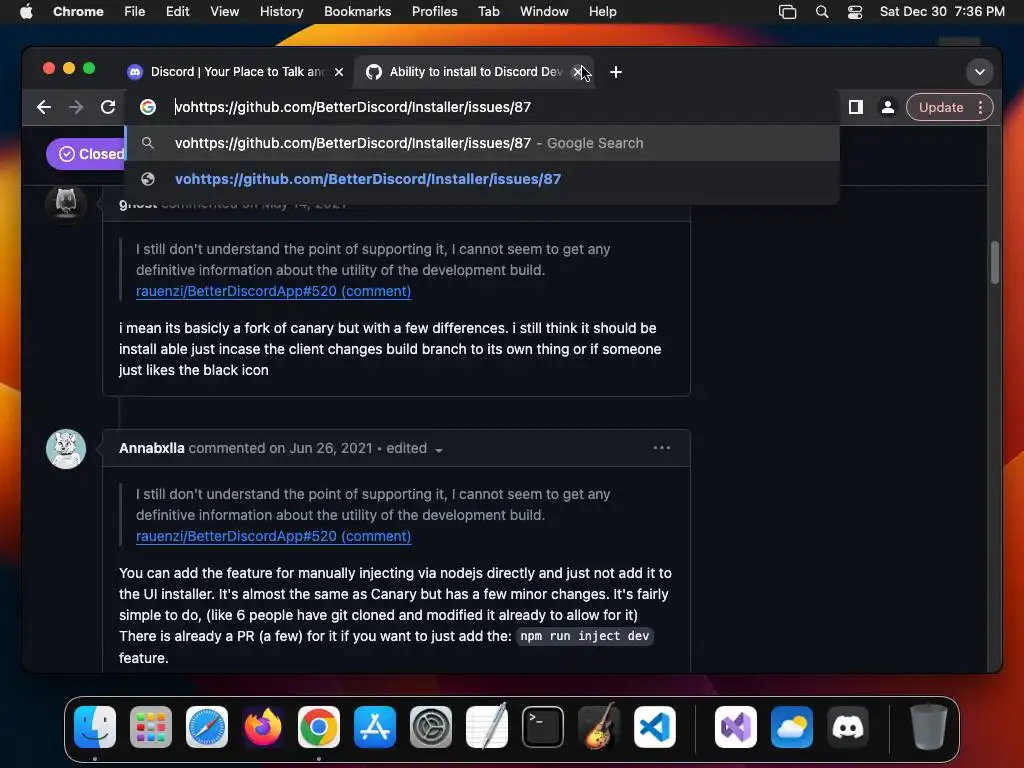Open the side panel icon
This screenshot has height=768, width=1024.
(x=856, y=107)
